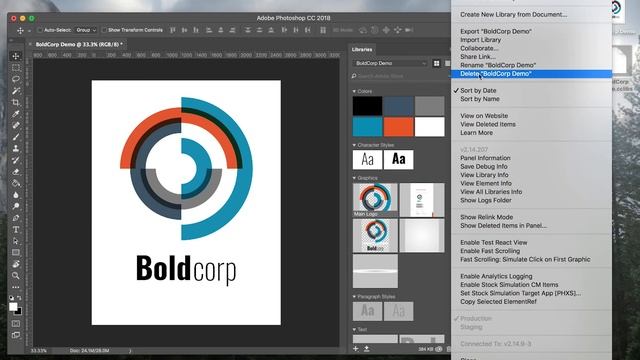
Task: Select the Type tool
Action: point(16,229)
